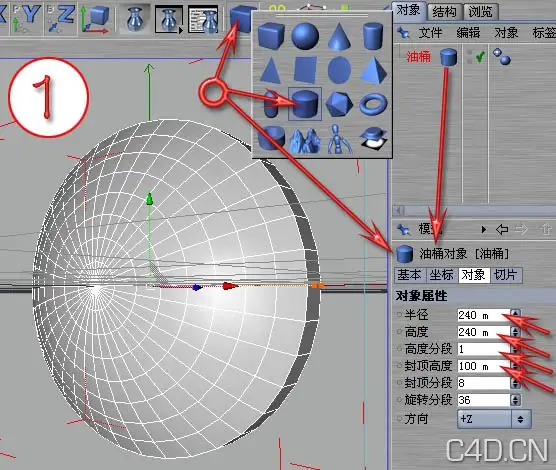Click the attribute manager pin icon
This screenshot has width=556, height=470.
pos(402,229)
